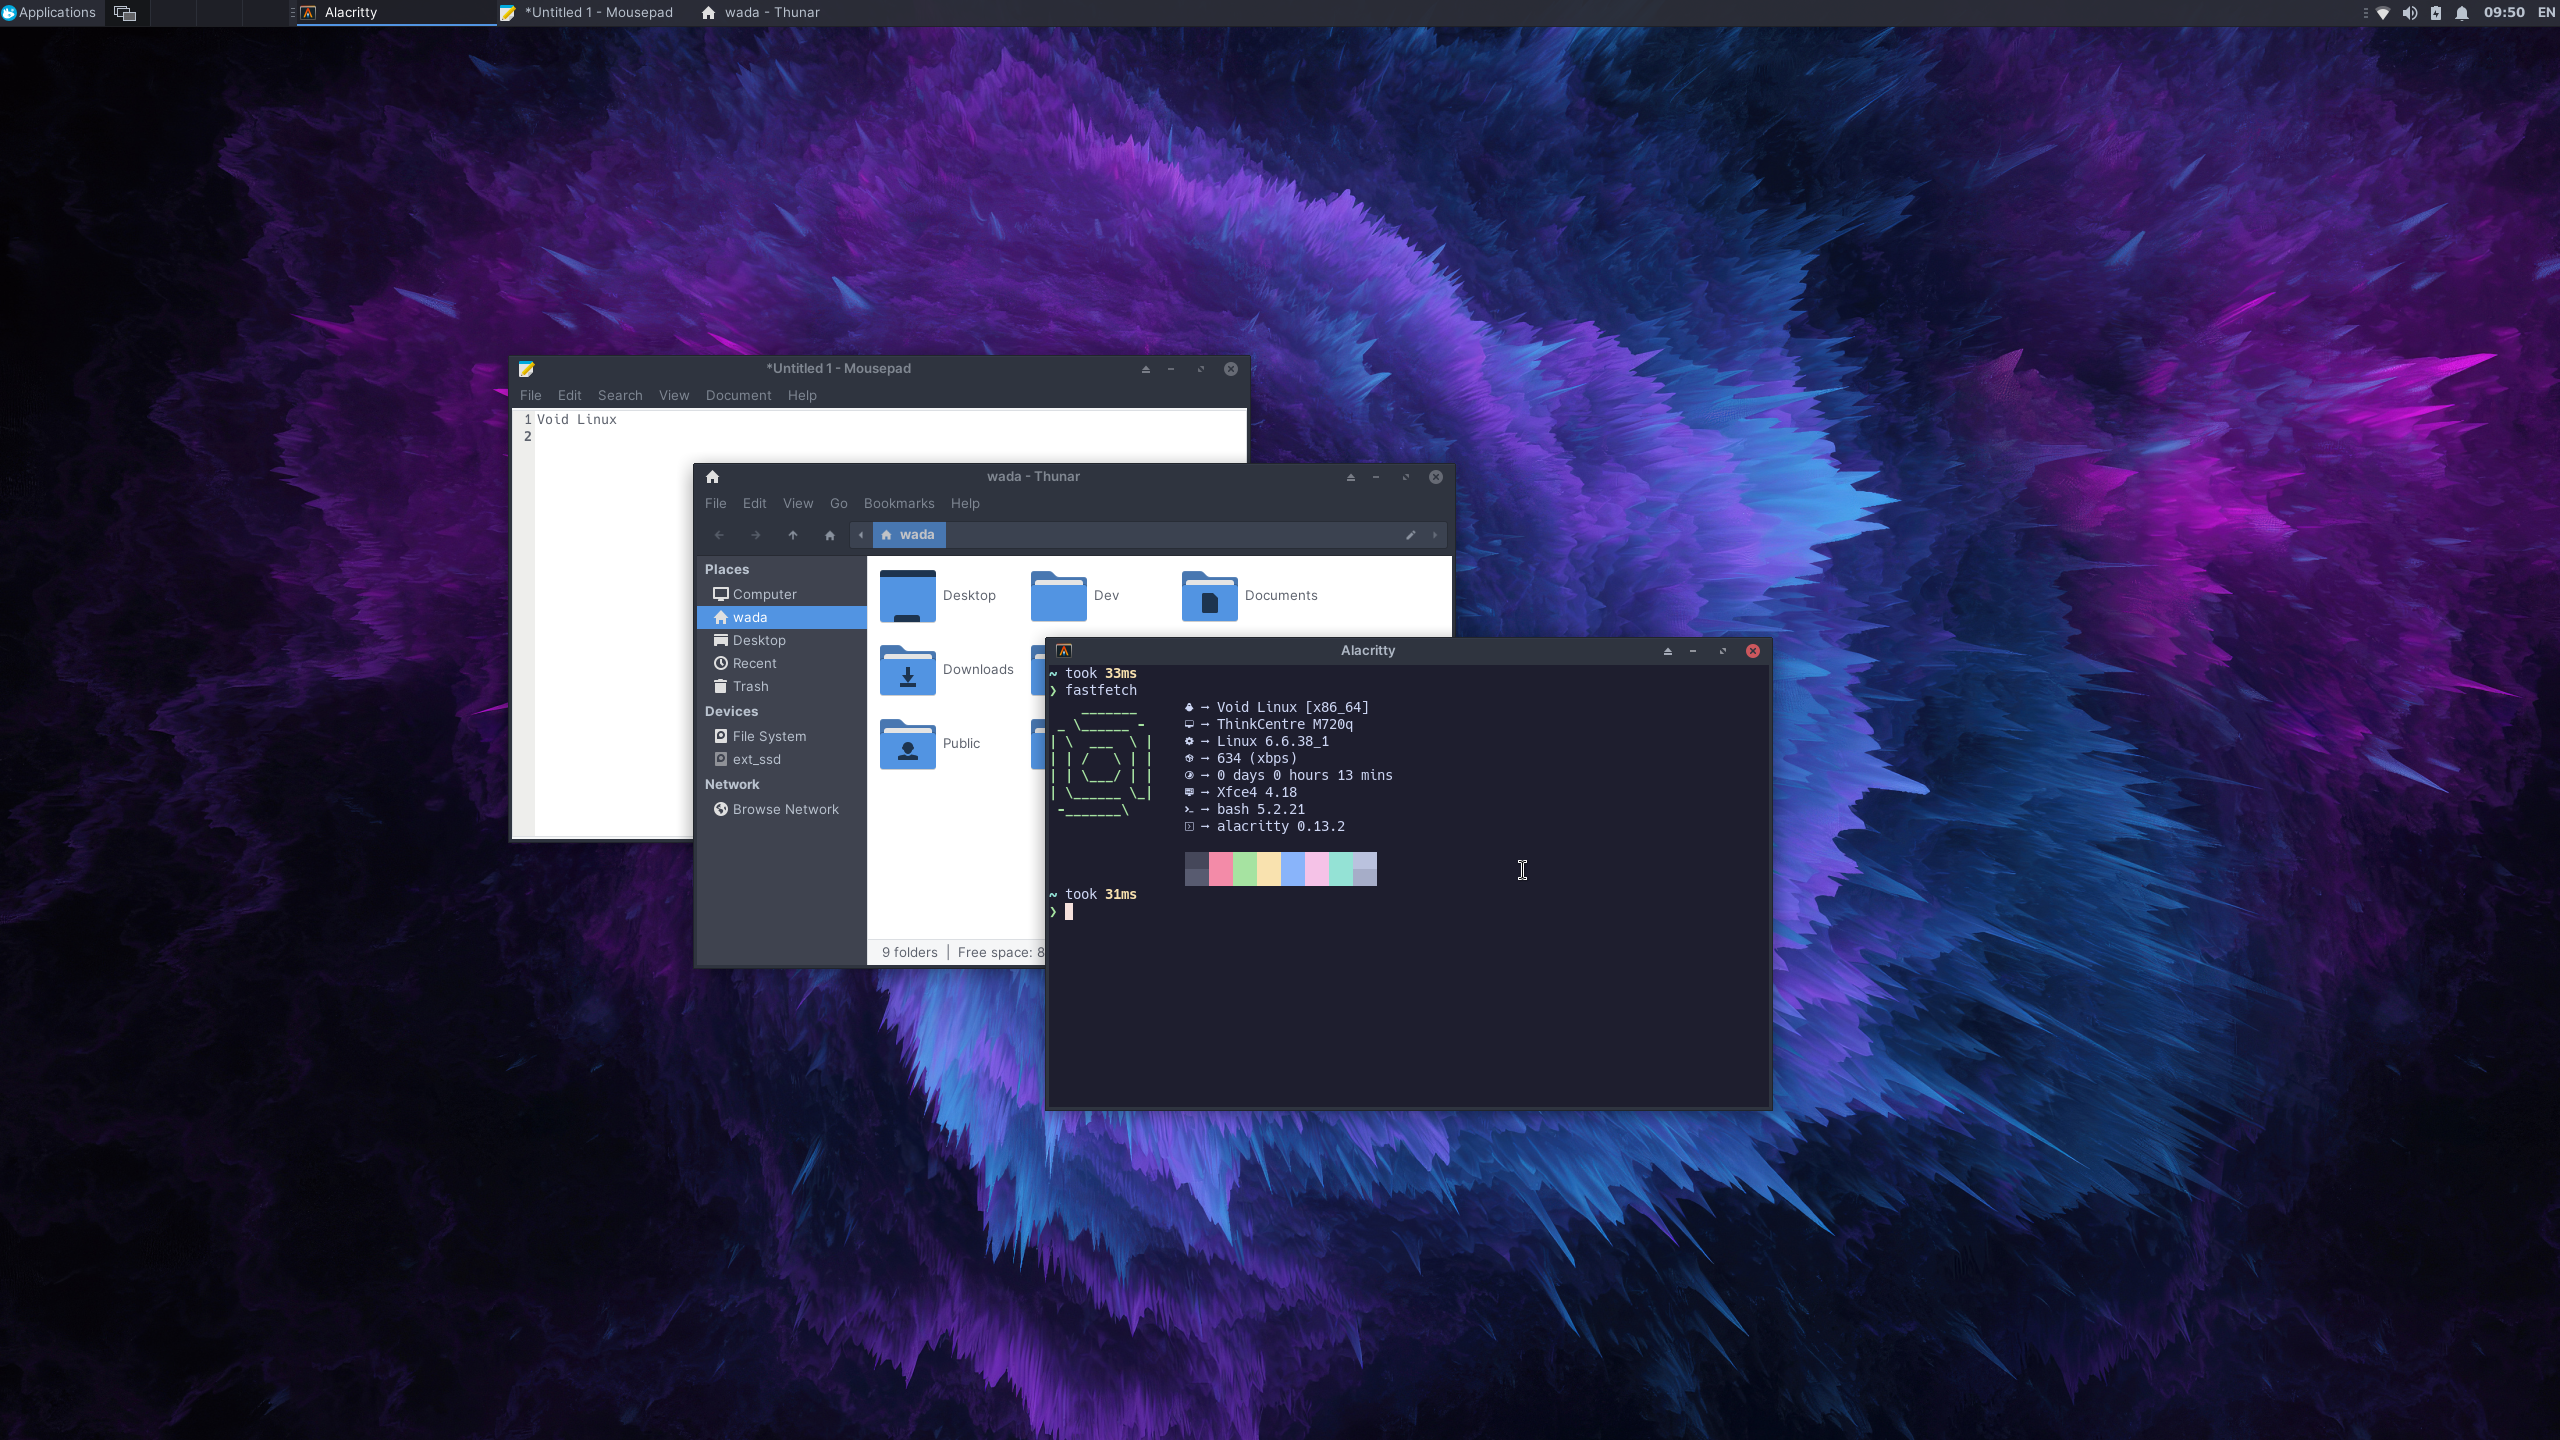2560x1440 pixels.
Task: Select the 'wada' path button in Thunar's location bar
Action: pyautogui.click(x=908, y=535)
